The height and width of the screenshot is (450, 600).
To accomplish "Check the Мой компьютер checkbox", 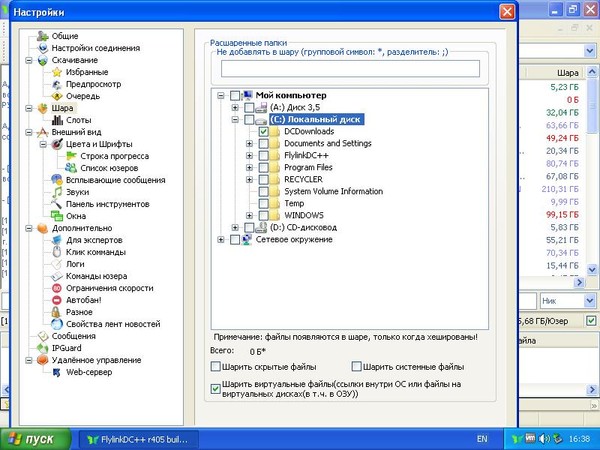I will click(x=235, y=95).
